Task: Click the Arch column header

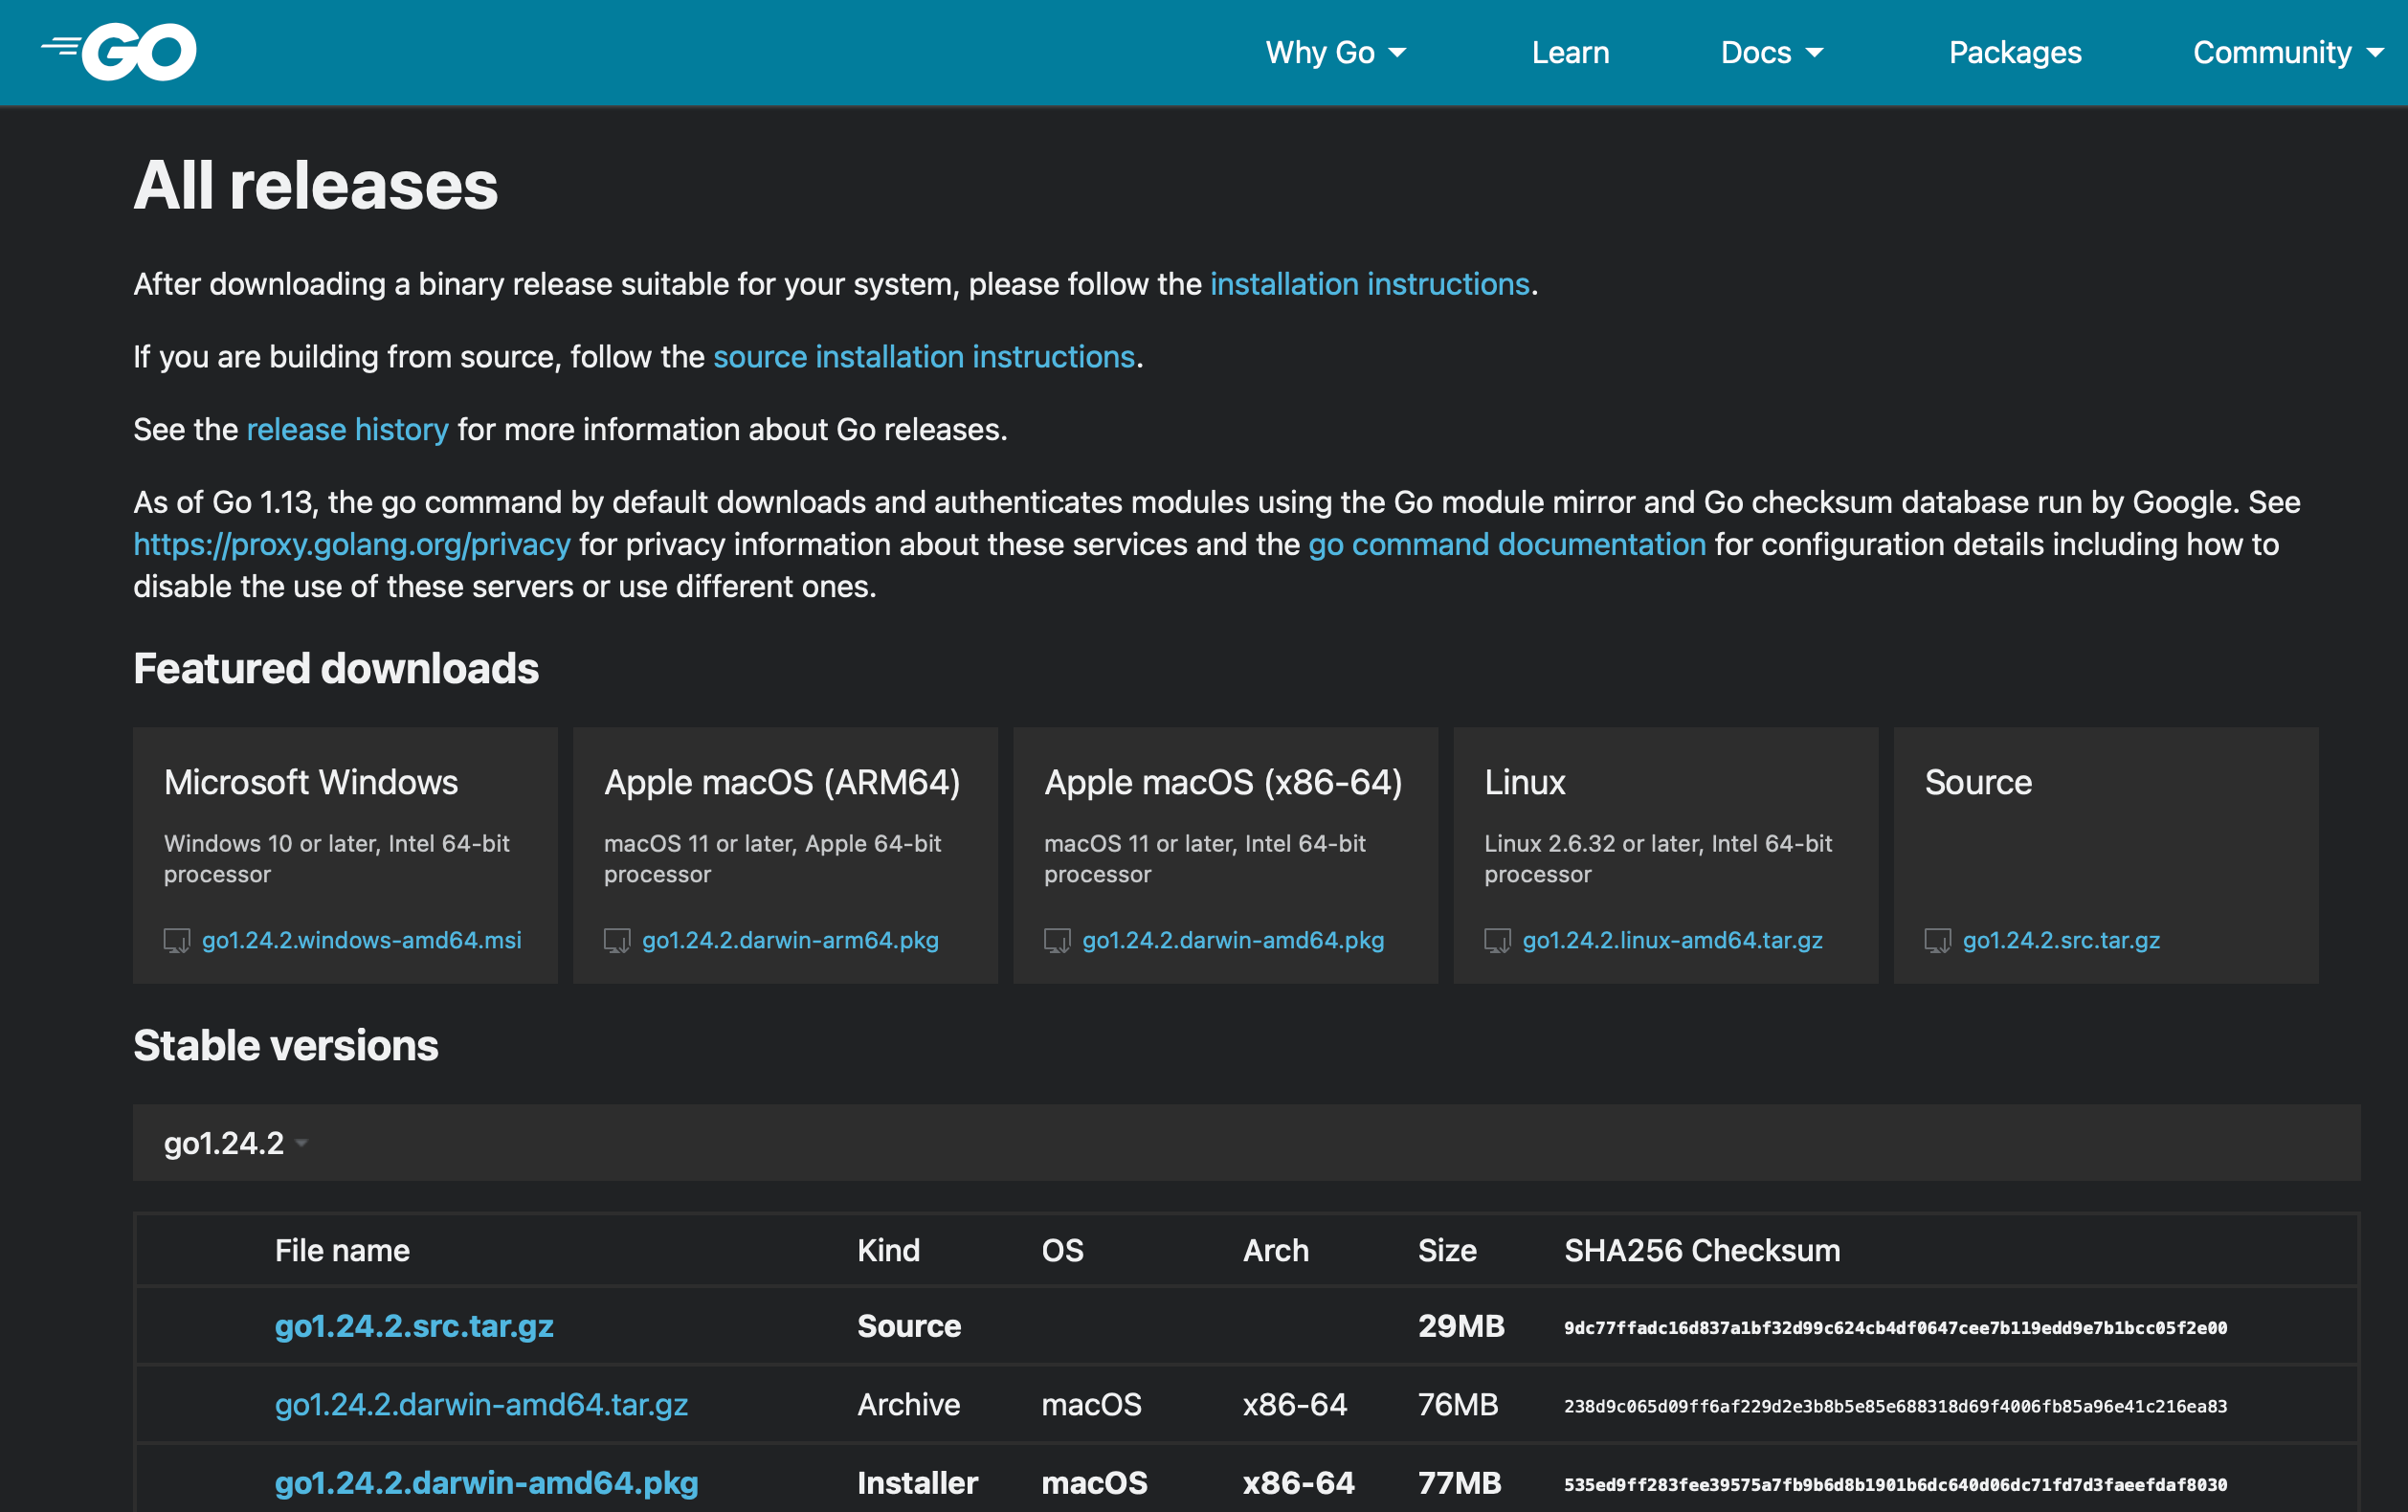Action: click(x=1275, y=1251)
